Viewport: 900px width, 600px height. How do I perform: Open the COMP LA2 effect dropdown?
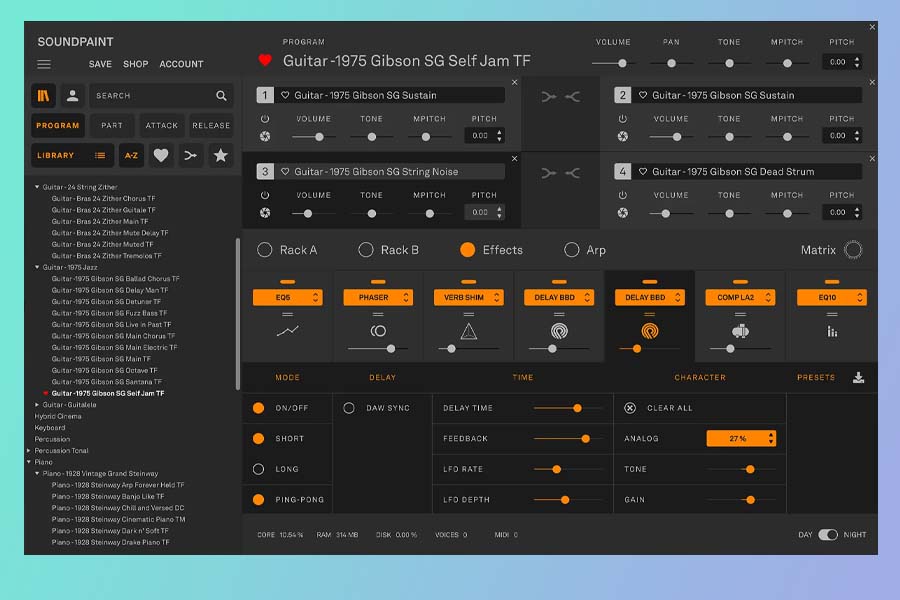point(740,297)
